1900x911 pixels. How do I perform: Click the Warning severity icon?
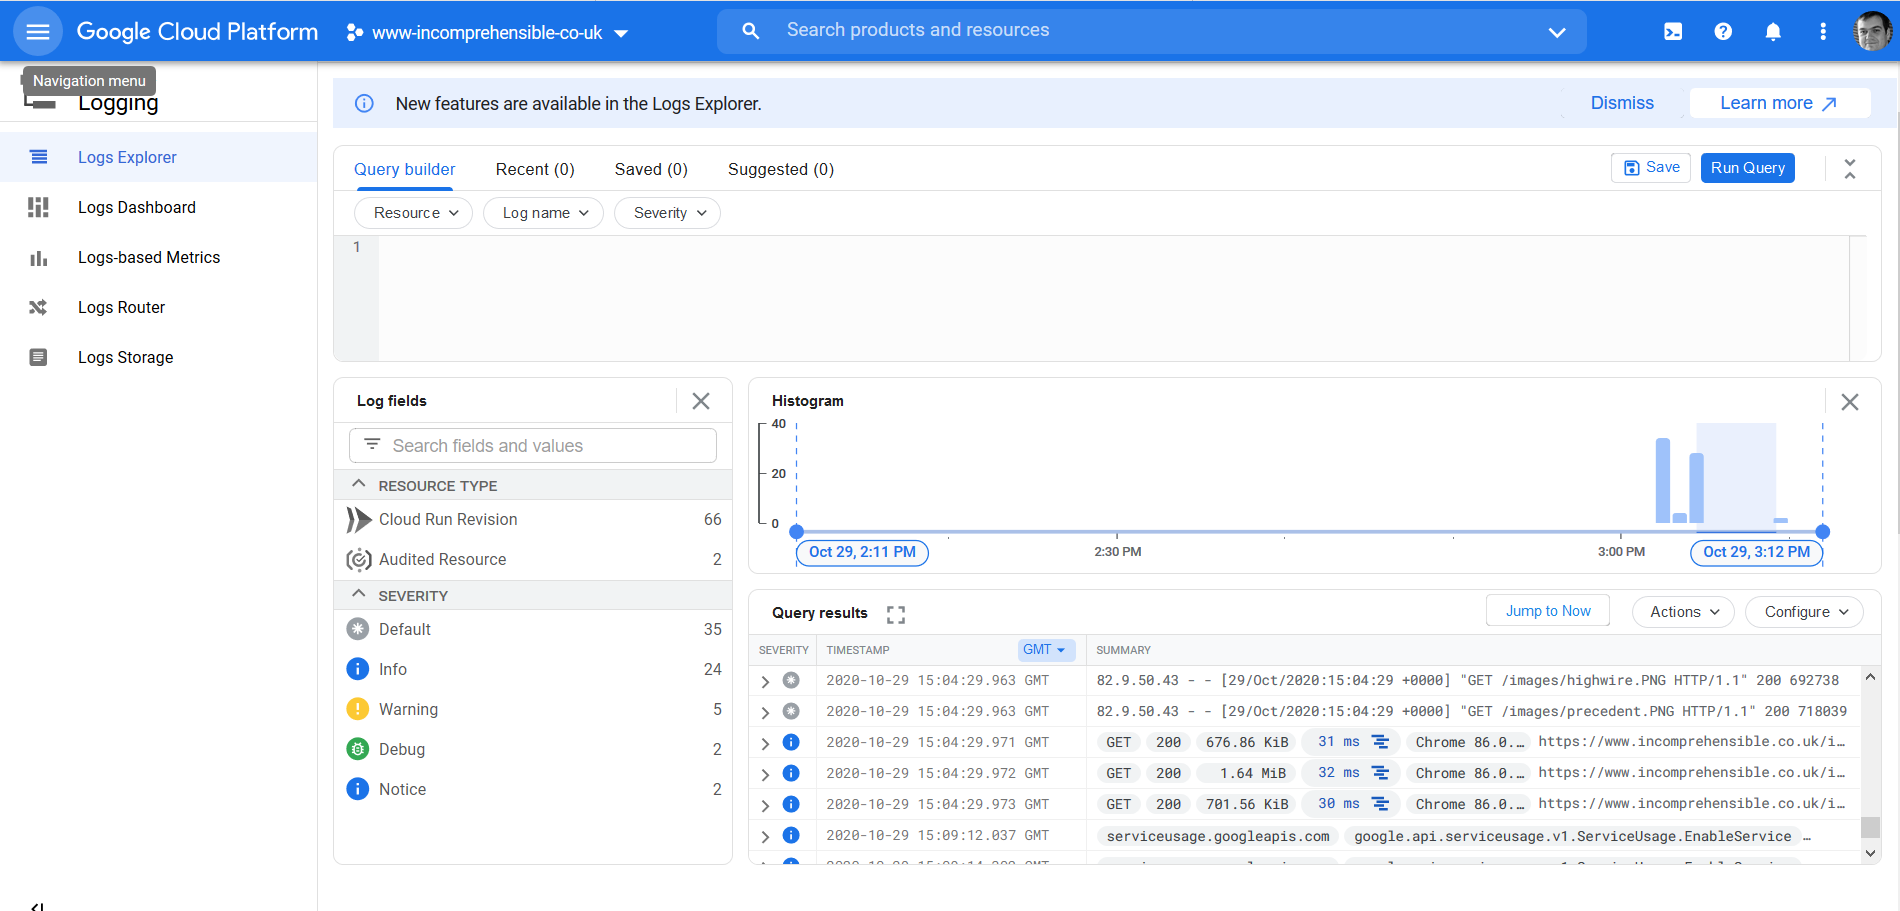[x=358, y=709]
